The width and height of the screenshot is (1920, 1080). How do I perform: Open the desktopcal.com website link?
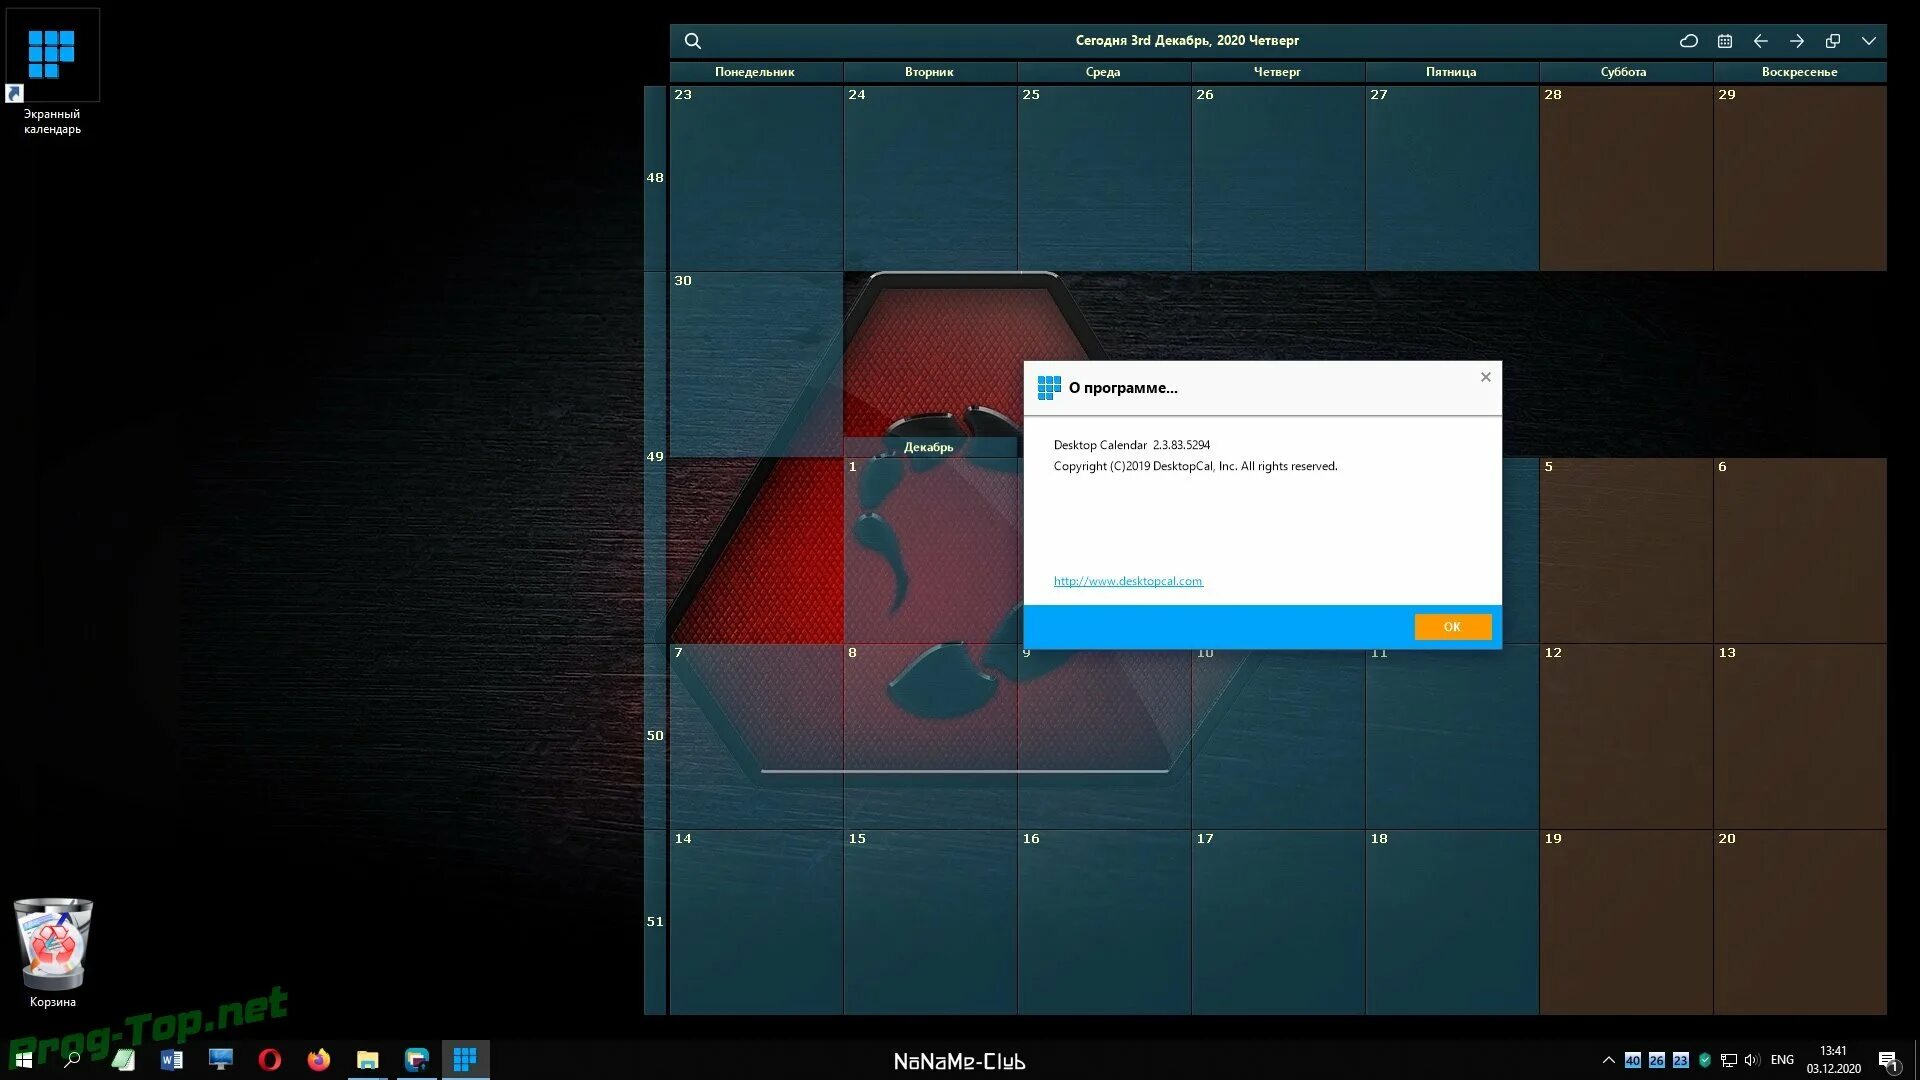pyautogui.click(x=1127, y=581)
